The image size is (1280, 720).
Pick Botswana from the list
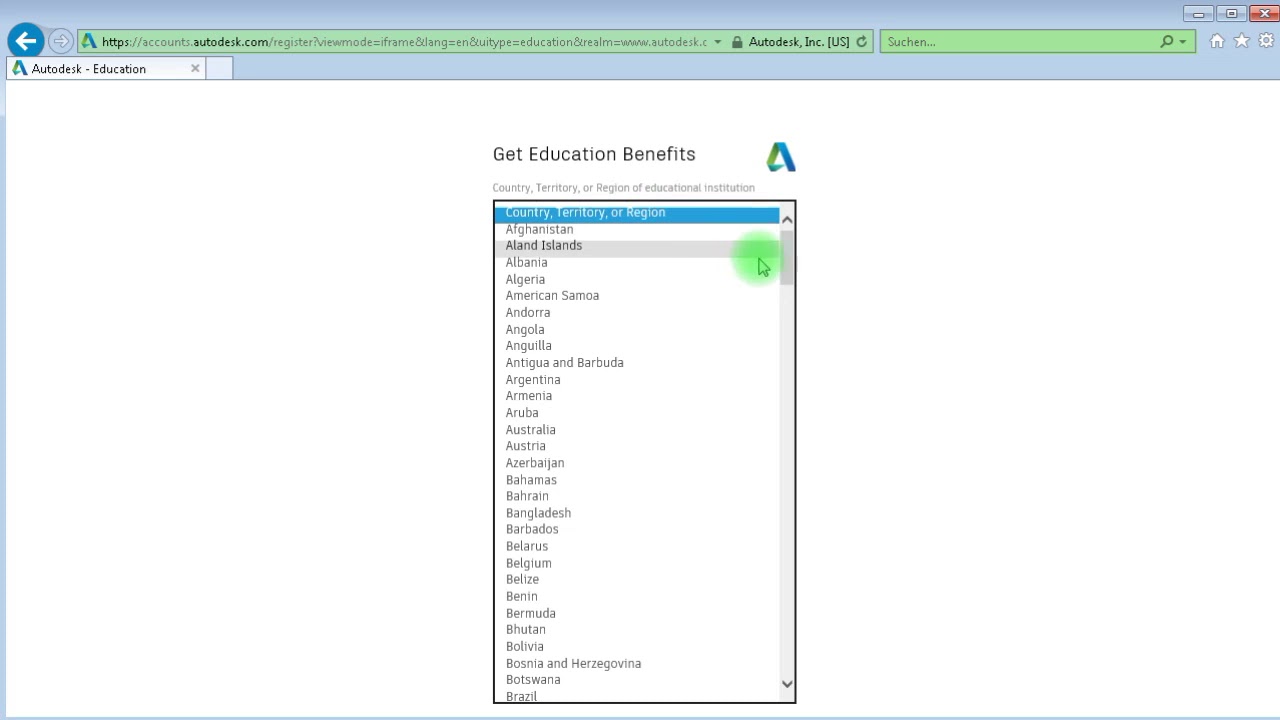pyautogui.click(x=636, y=680)
